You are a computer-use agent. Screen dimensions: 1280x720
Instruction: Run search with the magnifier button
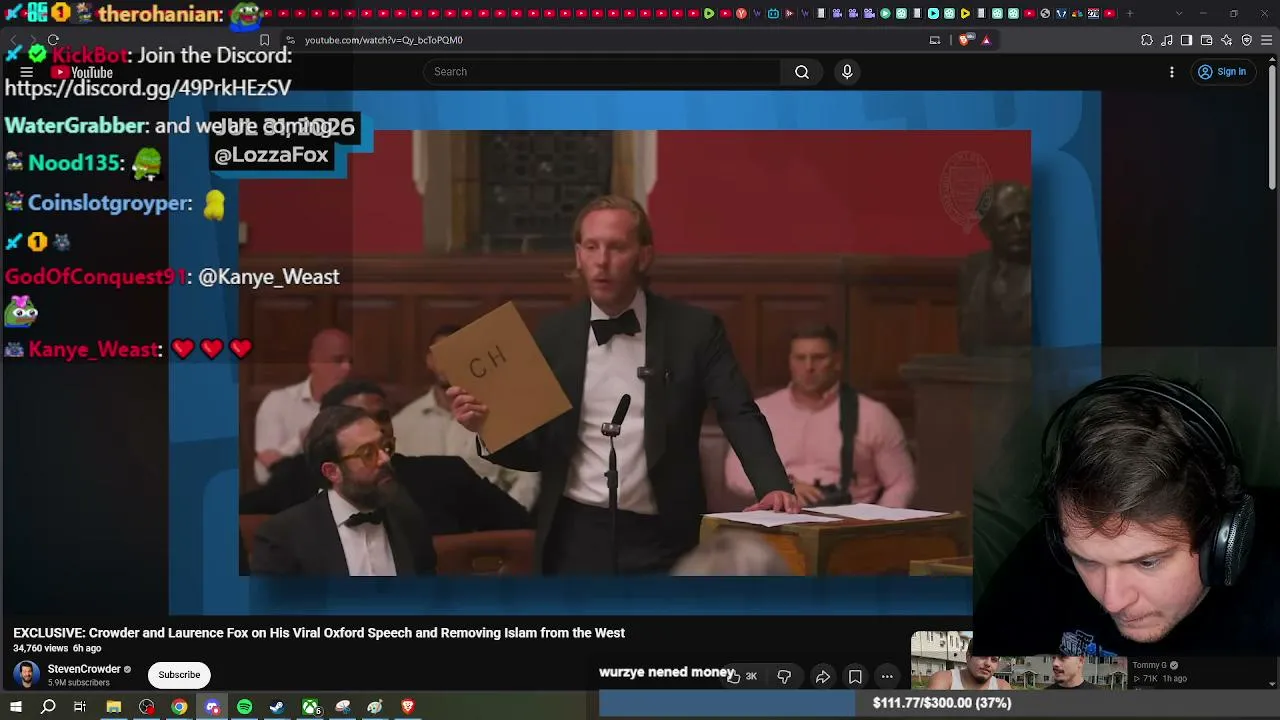click(x=802, y=72)
